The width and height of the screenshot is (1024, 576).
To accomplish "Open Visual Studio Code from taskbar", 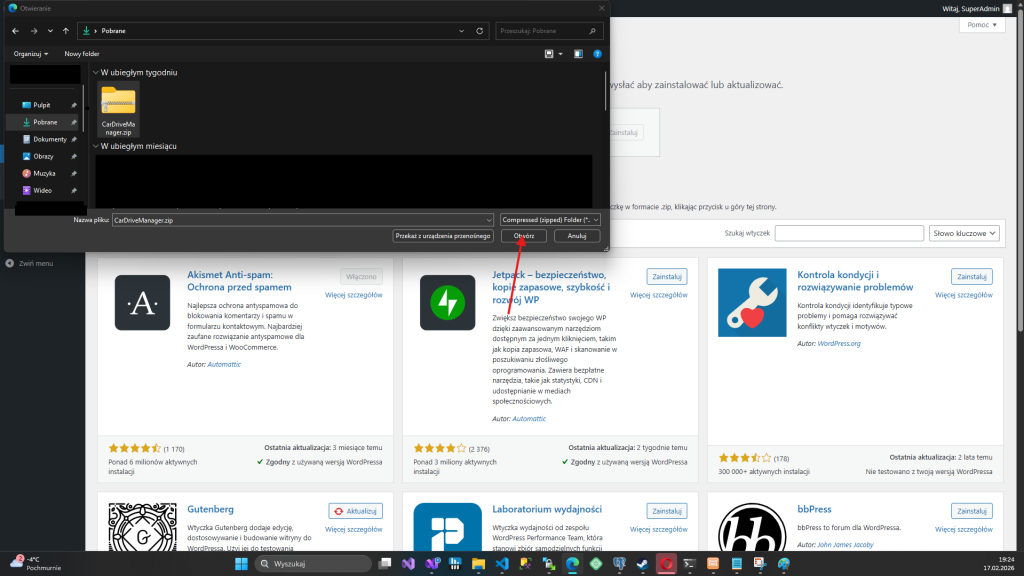I will point(502,564).
